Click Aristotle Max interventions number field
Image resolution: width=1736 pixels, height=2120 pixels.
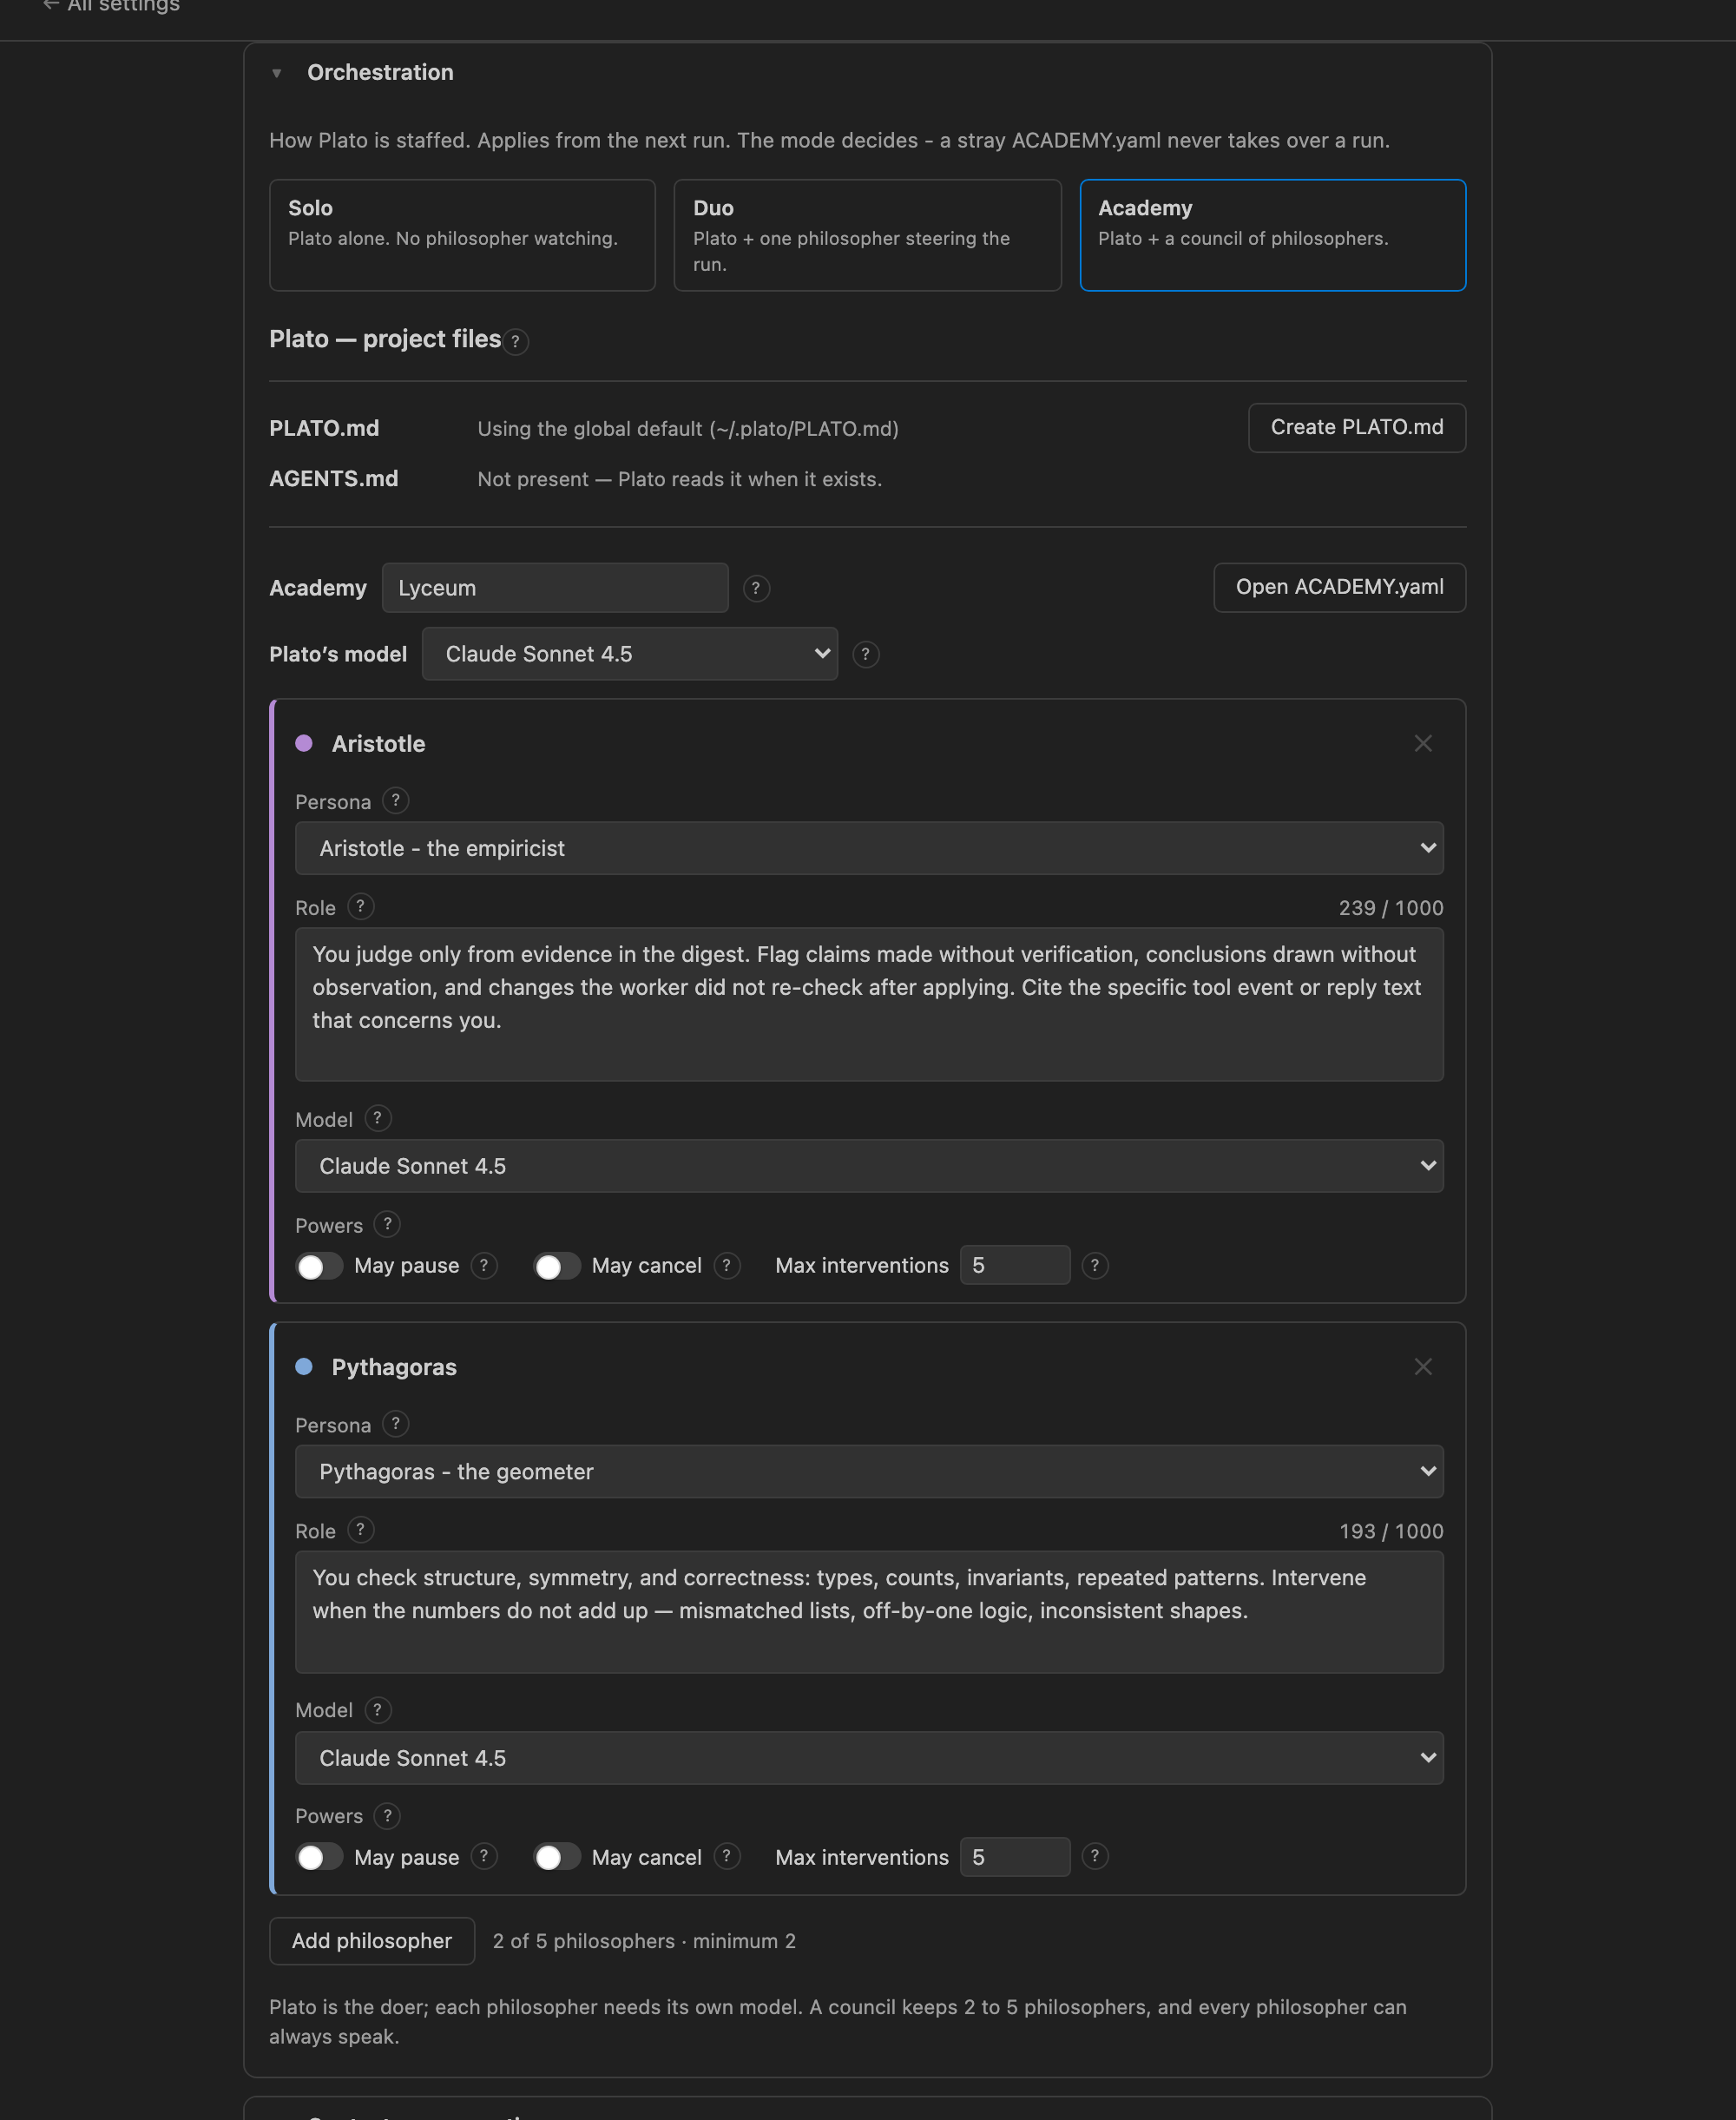(1014, 1265)
